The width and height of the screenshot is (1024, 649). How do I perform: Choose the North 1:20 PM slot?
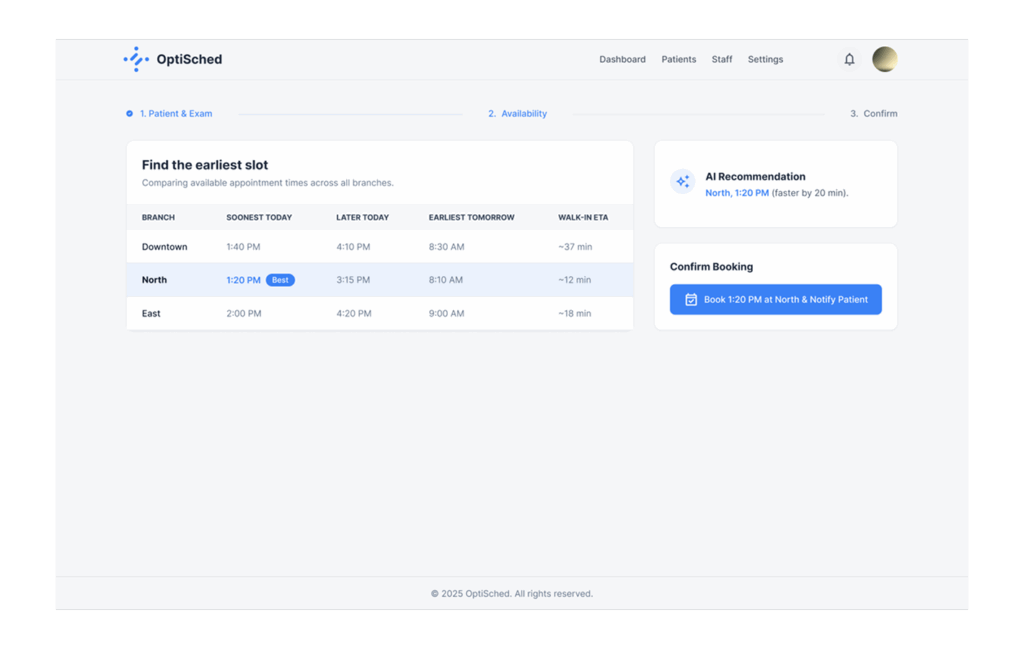[243, 280]
